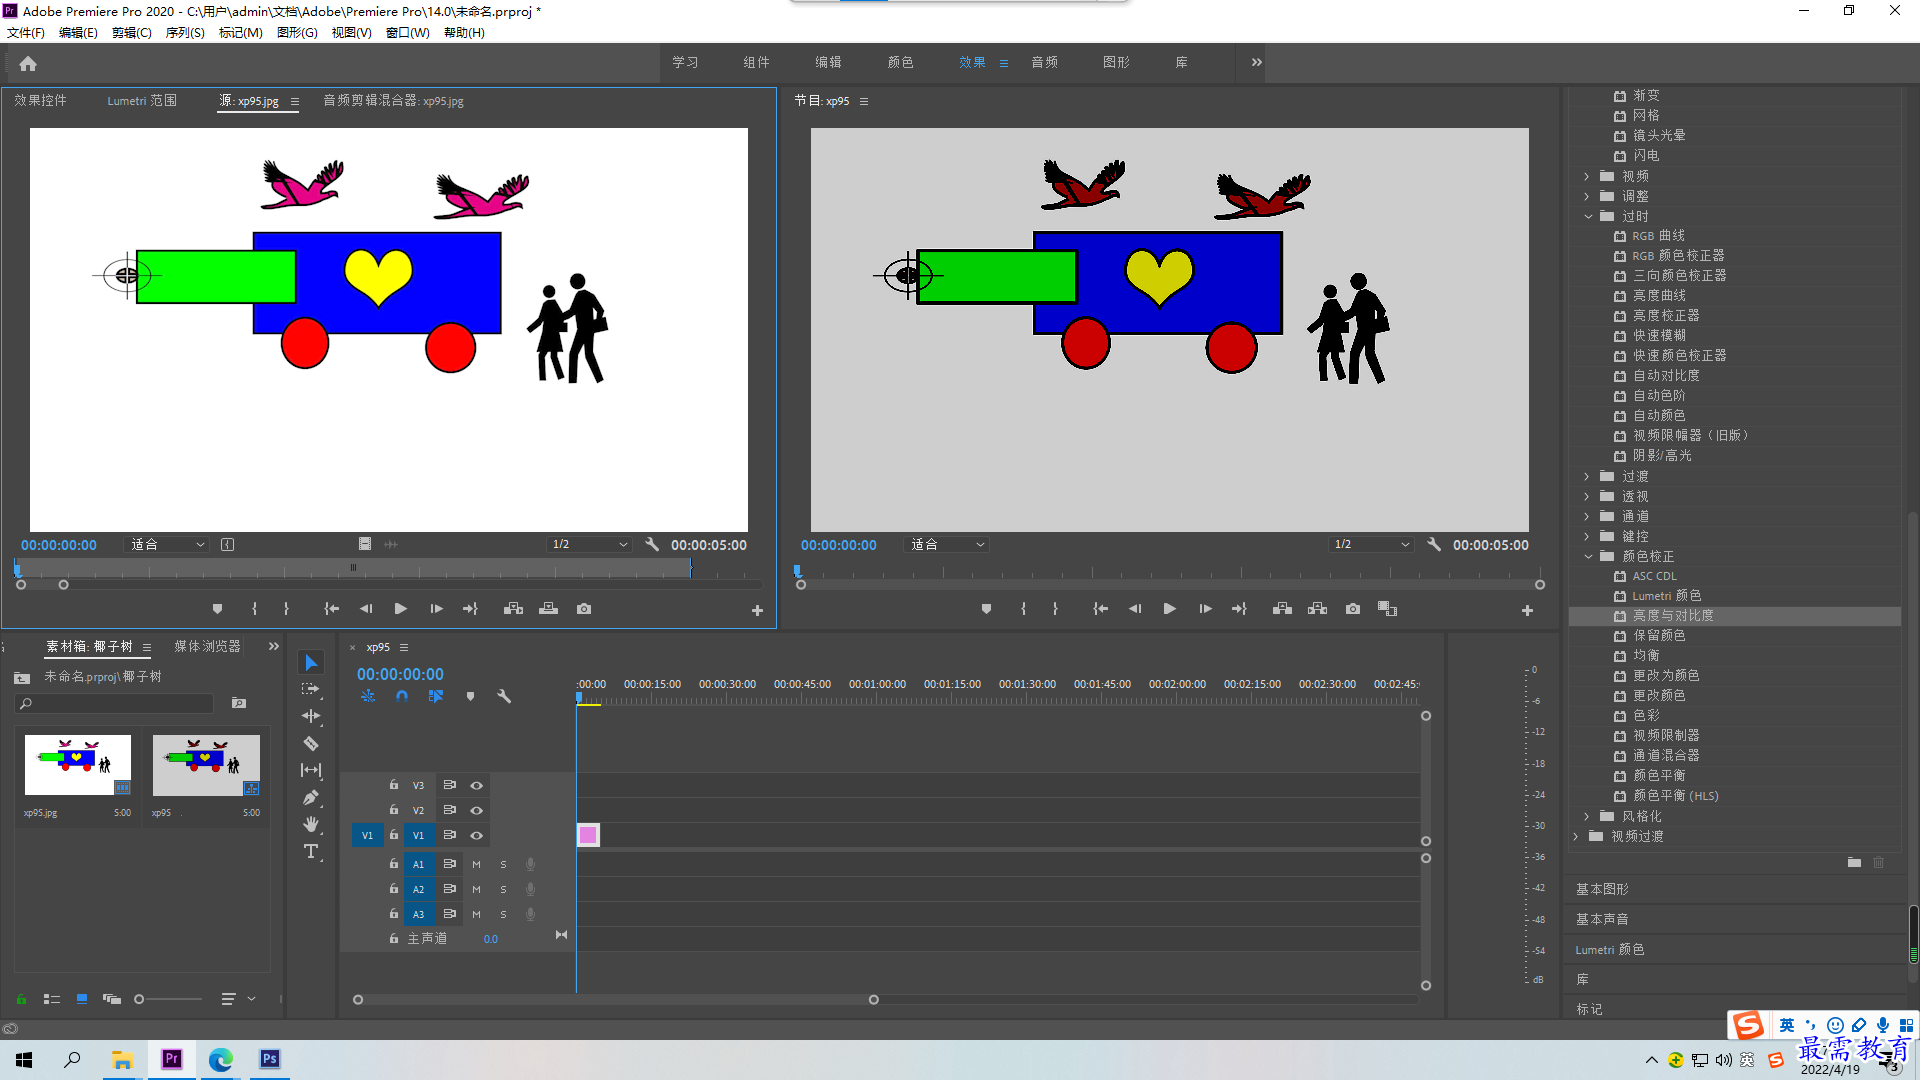Mute audio track A1
1920x1080 pixels.
click(x=476, y=864)
